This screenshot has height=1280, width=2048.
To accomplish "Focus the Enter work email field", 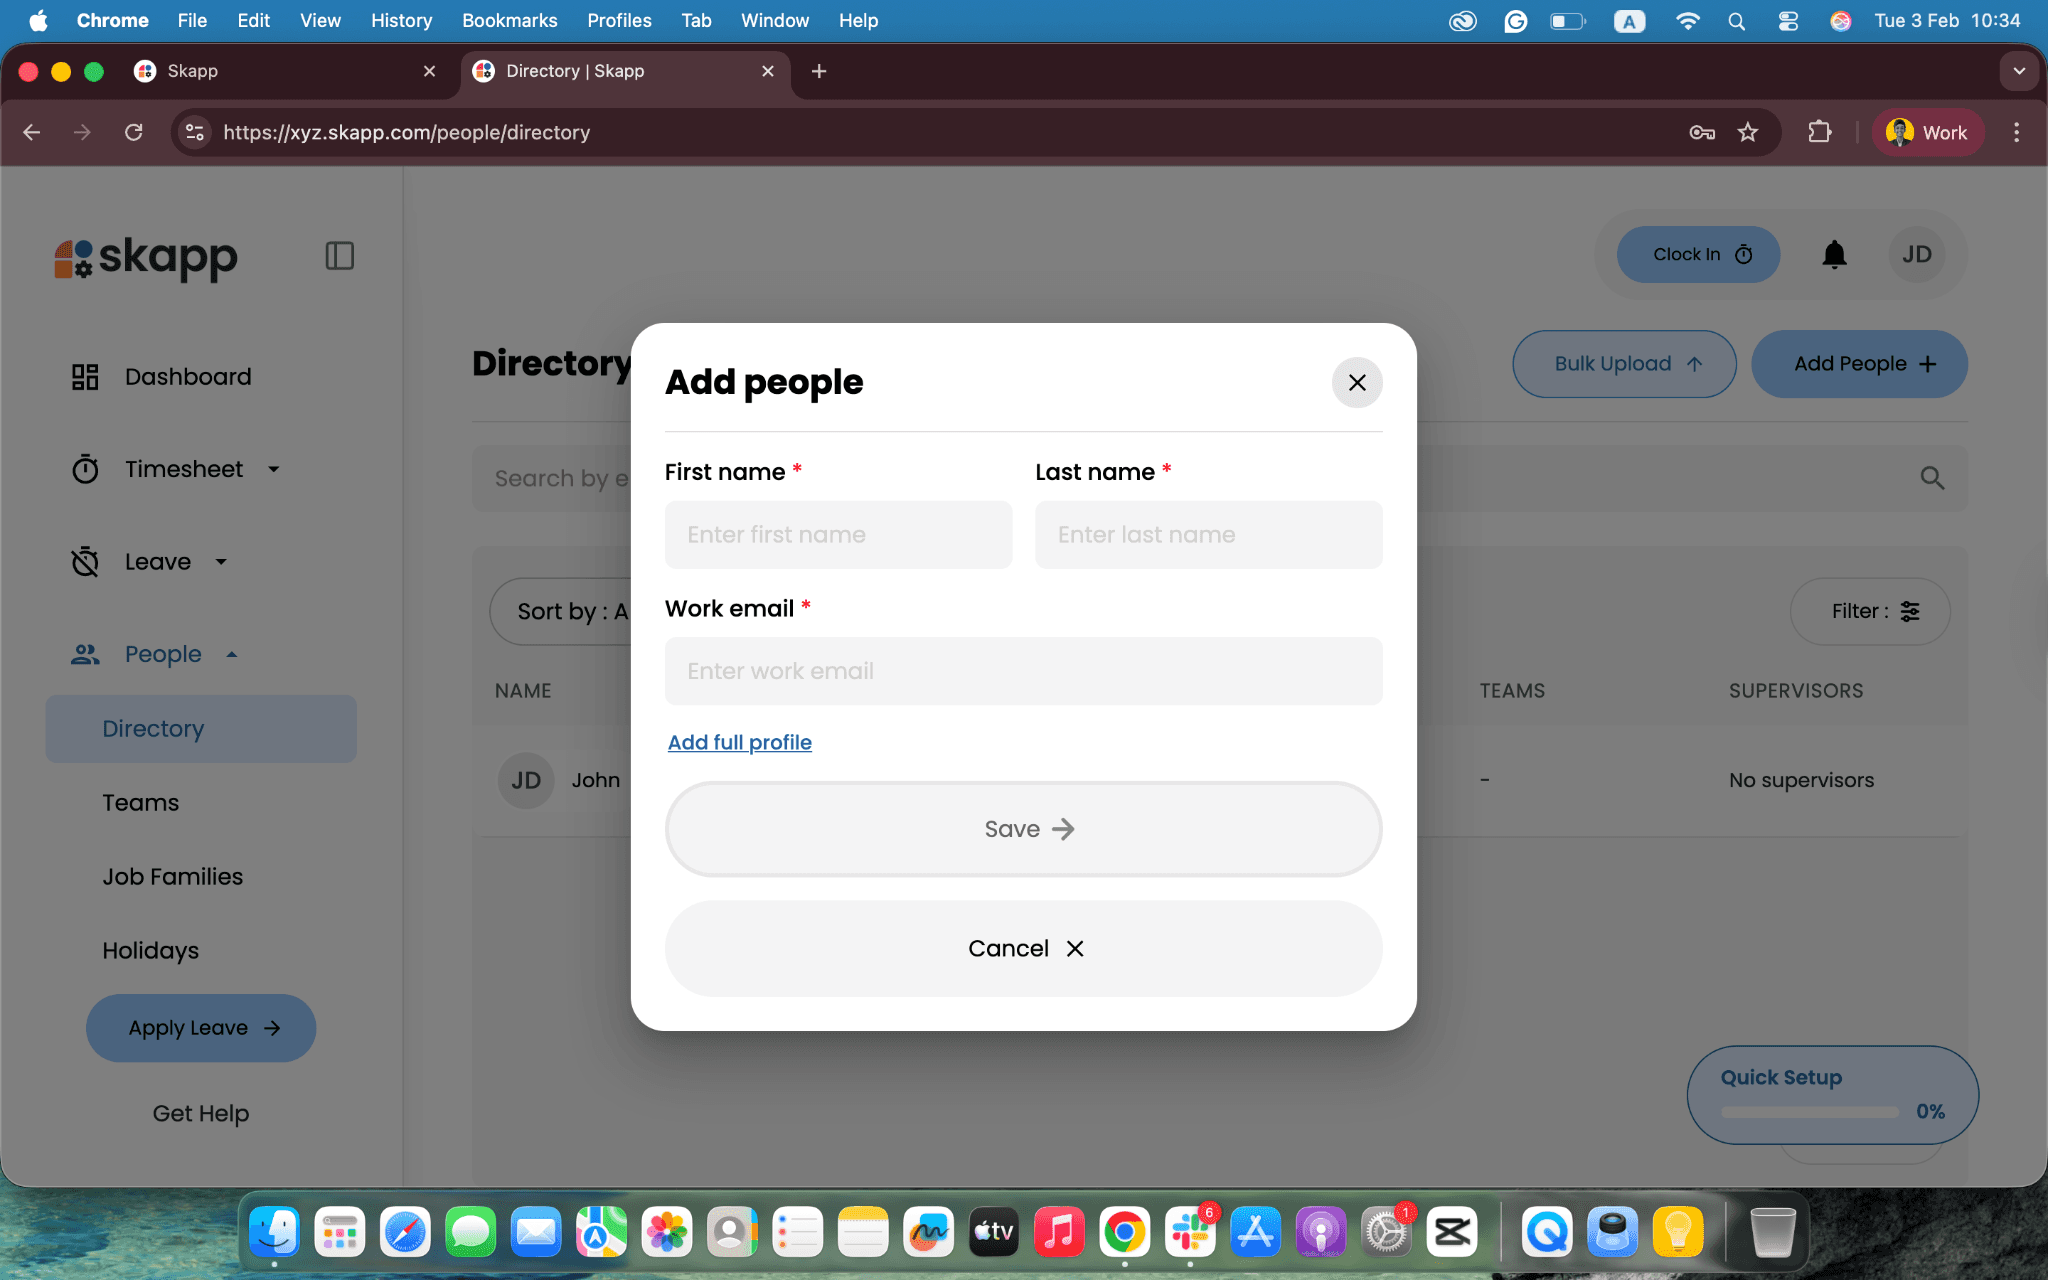I will (1023, 671).
